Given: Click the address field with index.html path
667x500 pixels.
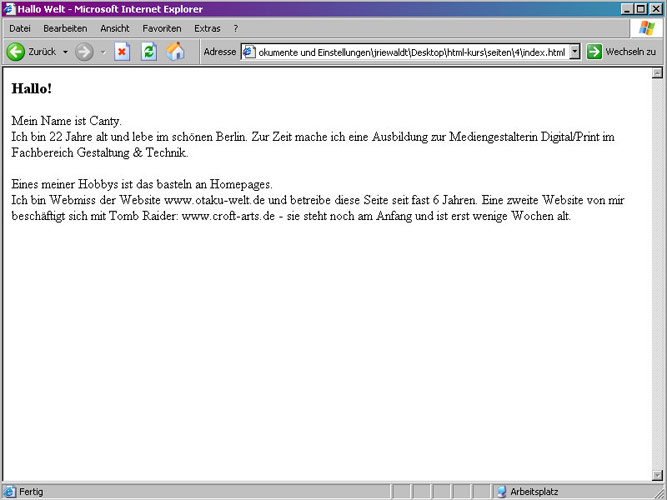Looking at the screenshot, I should pos(411,52).
